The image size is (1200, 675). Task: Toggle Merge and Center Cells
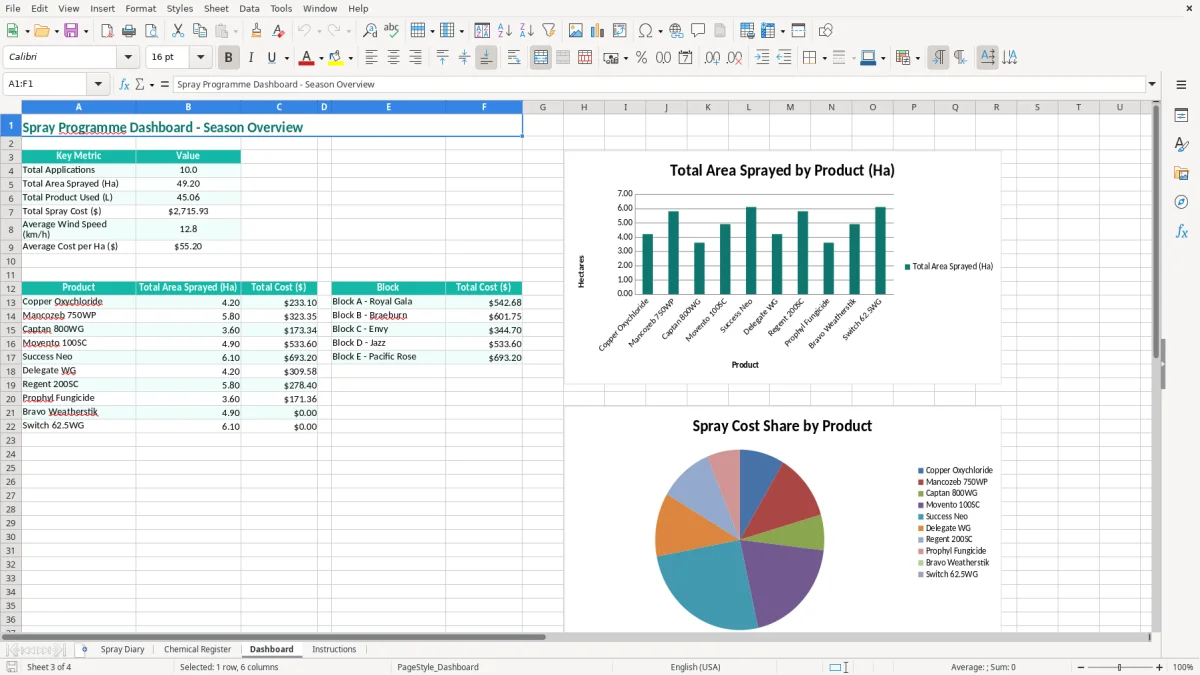pos(540,58)
